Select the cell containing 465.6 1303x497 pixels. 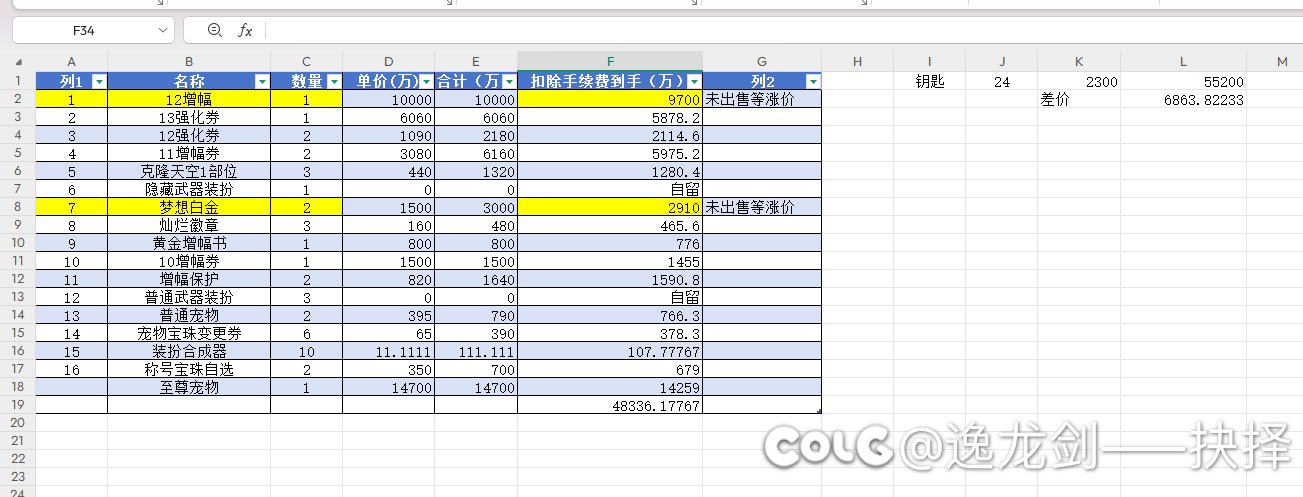pyautogui.click(x=610, y=225)
